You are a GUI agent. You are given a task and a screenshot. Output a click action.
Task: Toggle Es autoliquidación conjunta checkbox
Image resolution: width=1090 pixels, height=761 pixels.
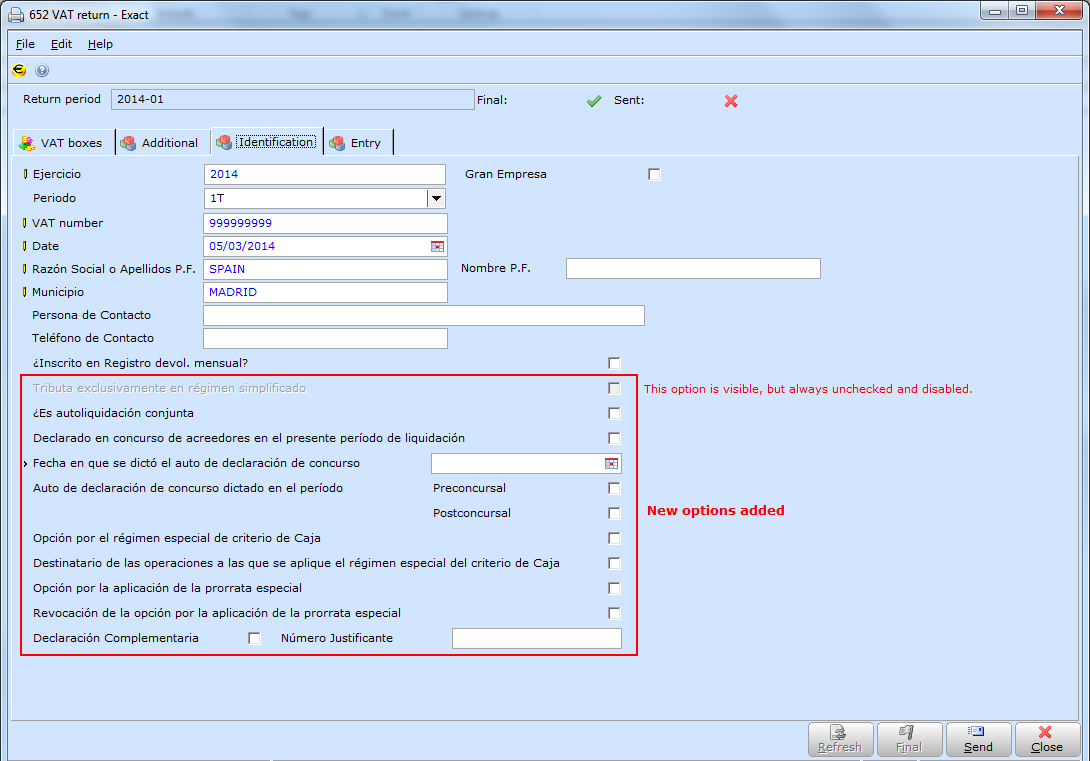614,414
